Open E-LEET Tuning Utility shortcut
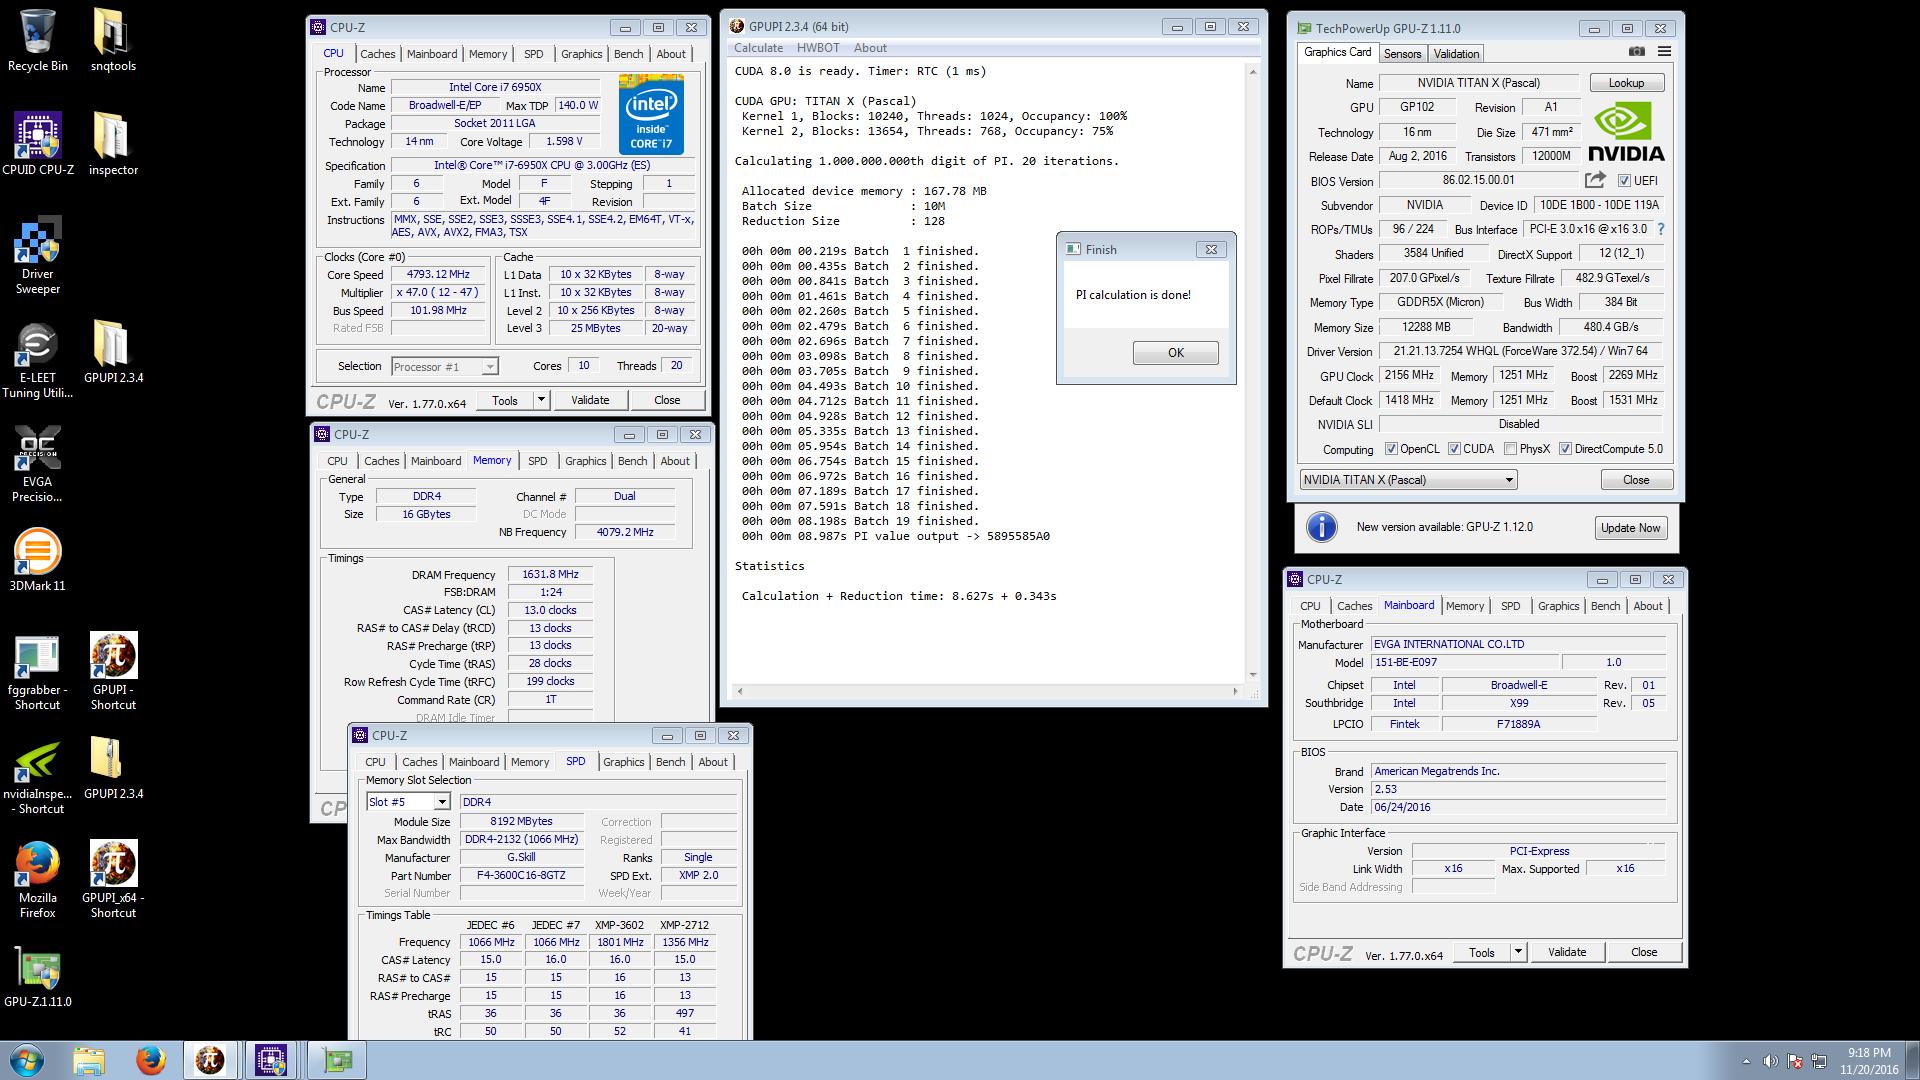1920x1080 pixels. 37,360
